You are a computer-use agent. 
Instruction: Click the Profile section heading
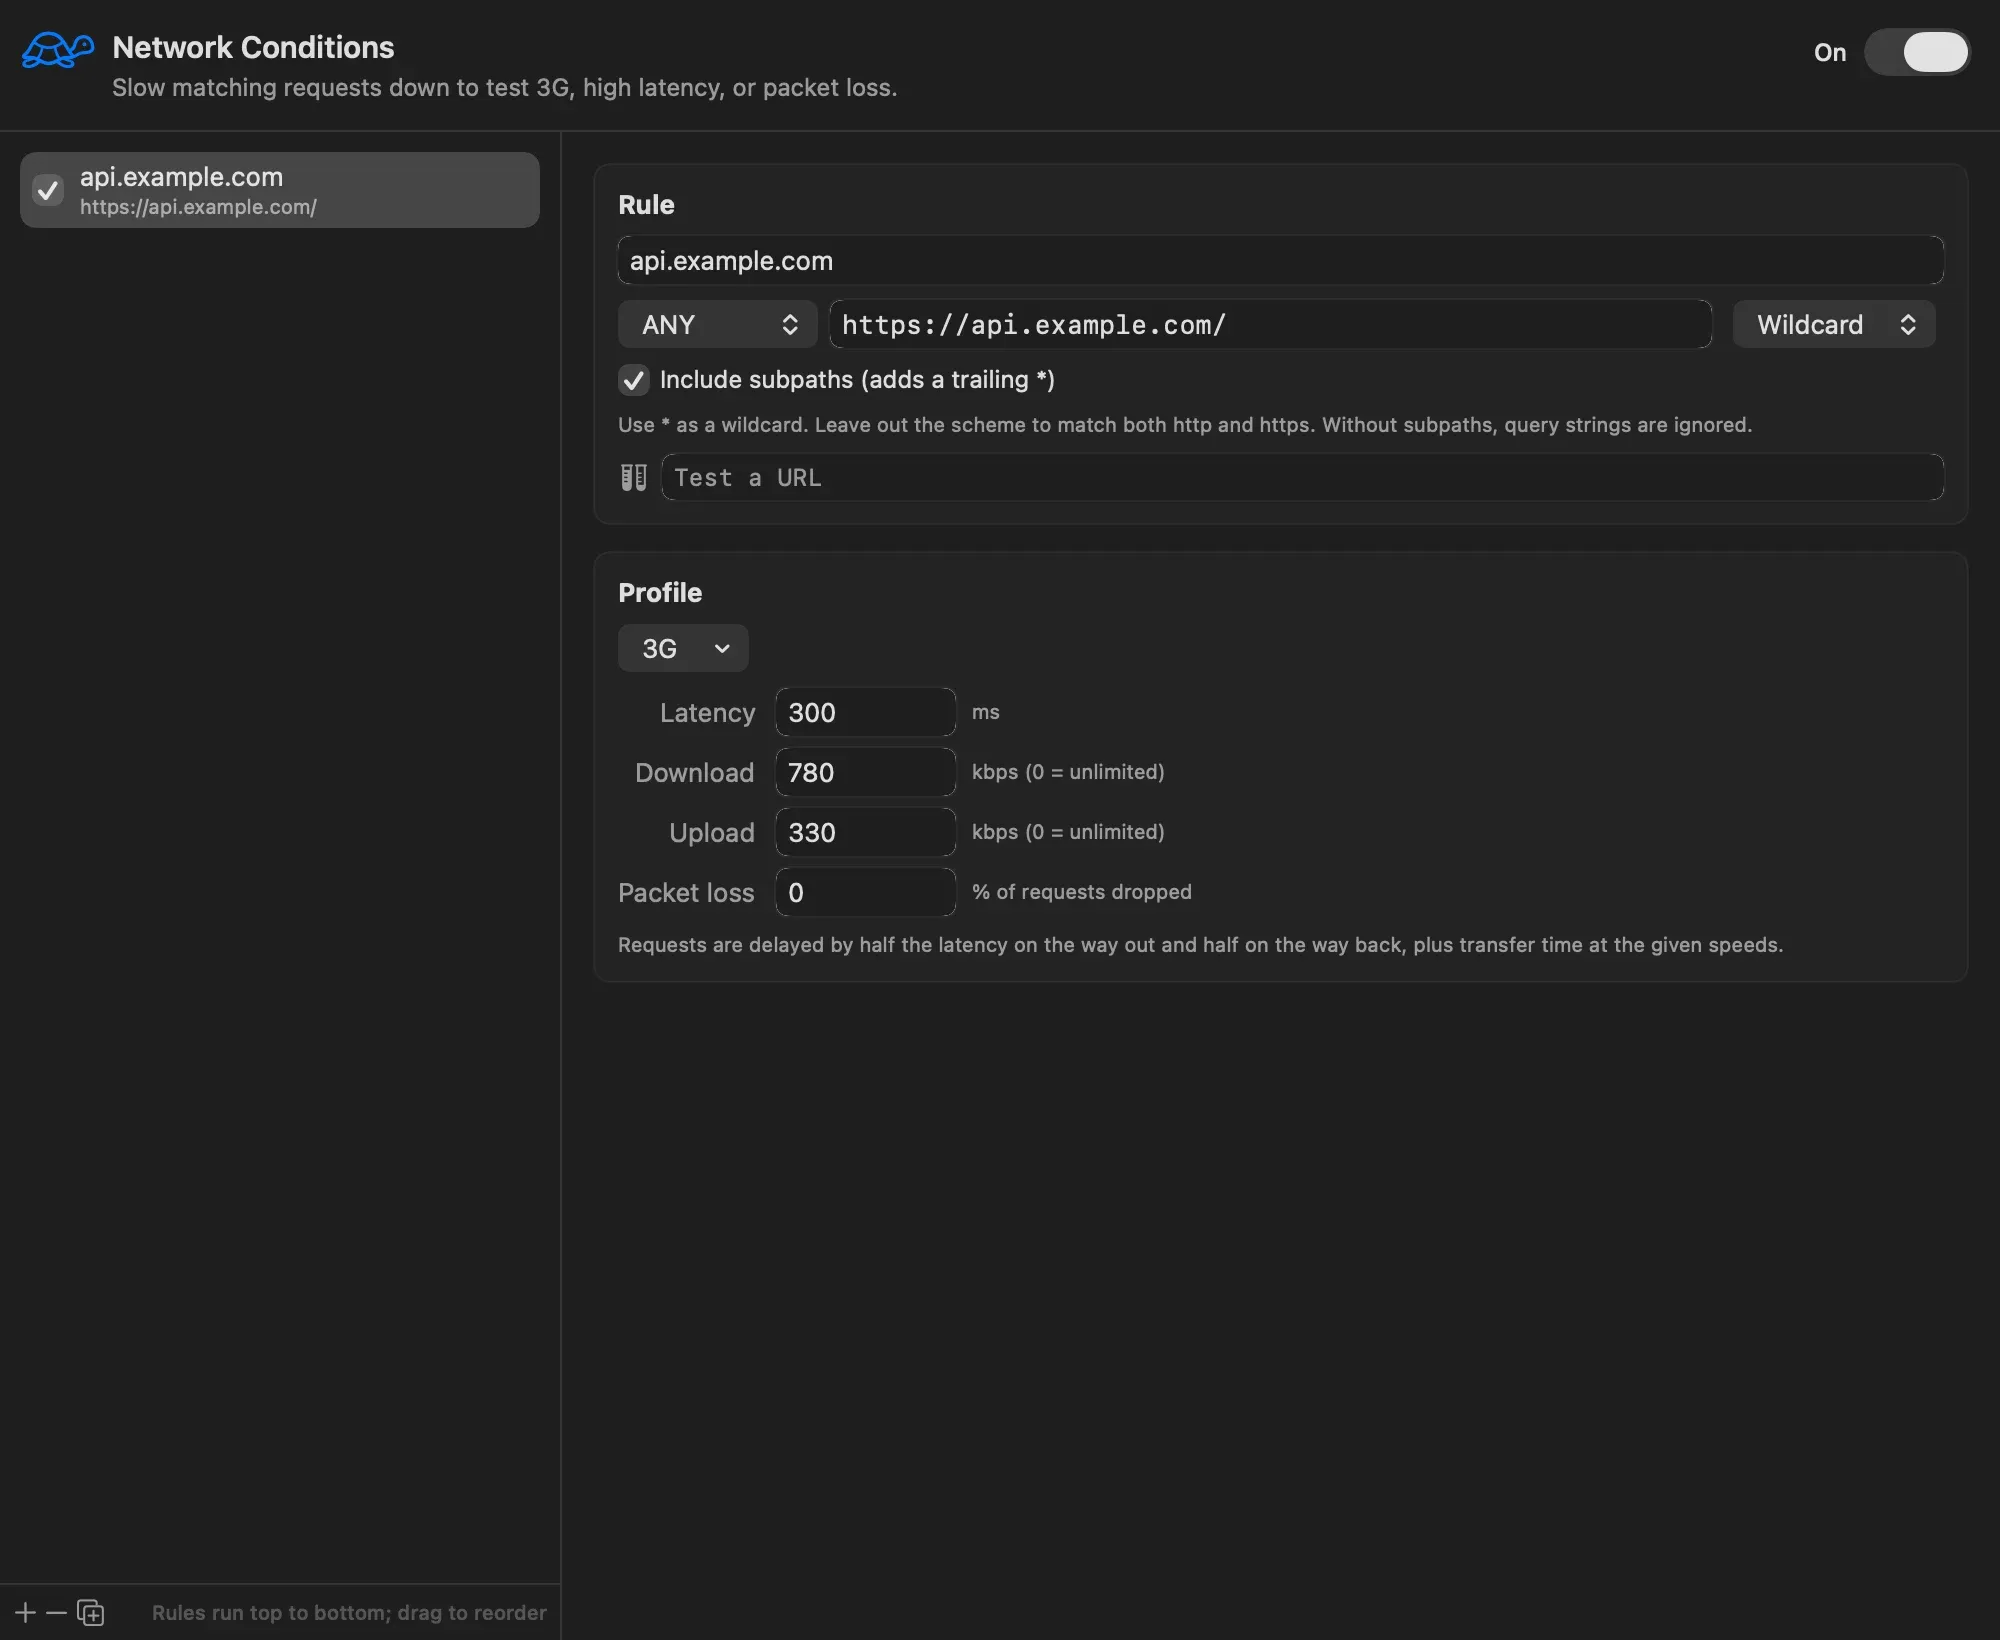[x=660, y=593]
